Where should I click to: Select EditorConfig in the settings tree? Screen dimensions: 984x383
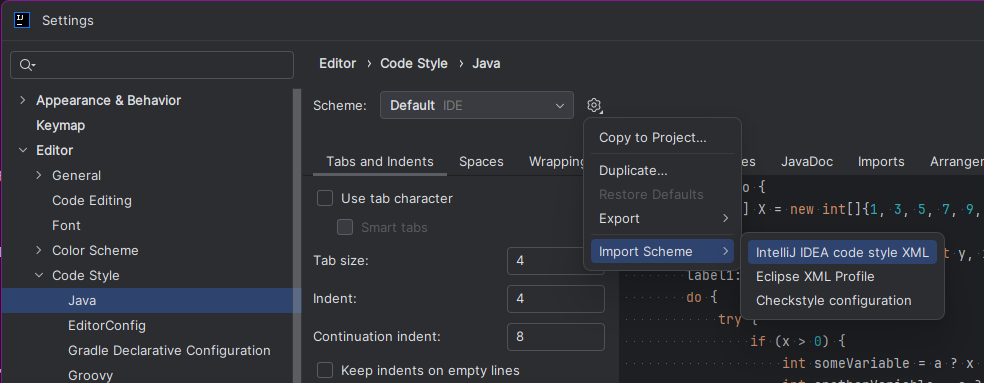coord(107,326)
